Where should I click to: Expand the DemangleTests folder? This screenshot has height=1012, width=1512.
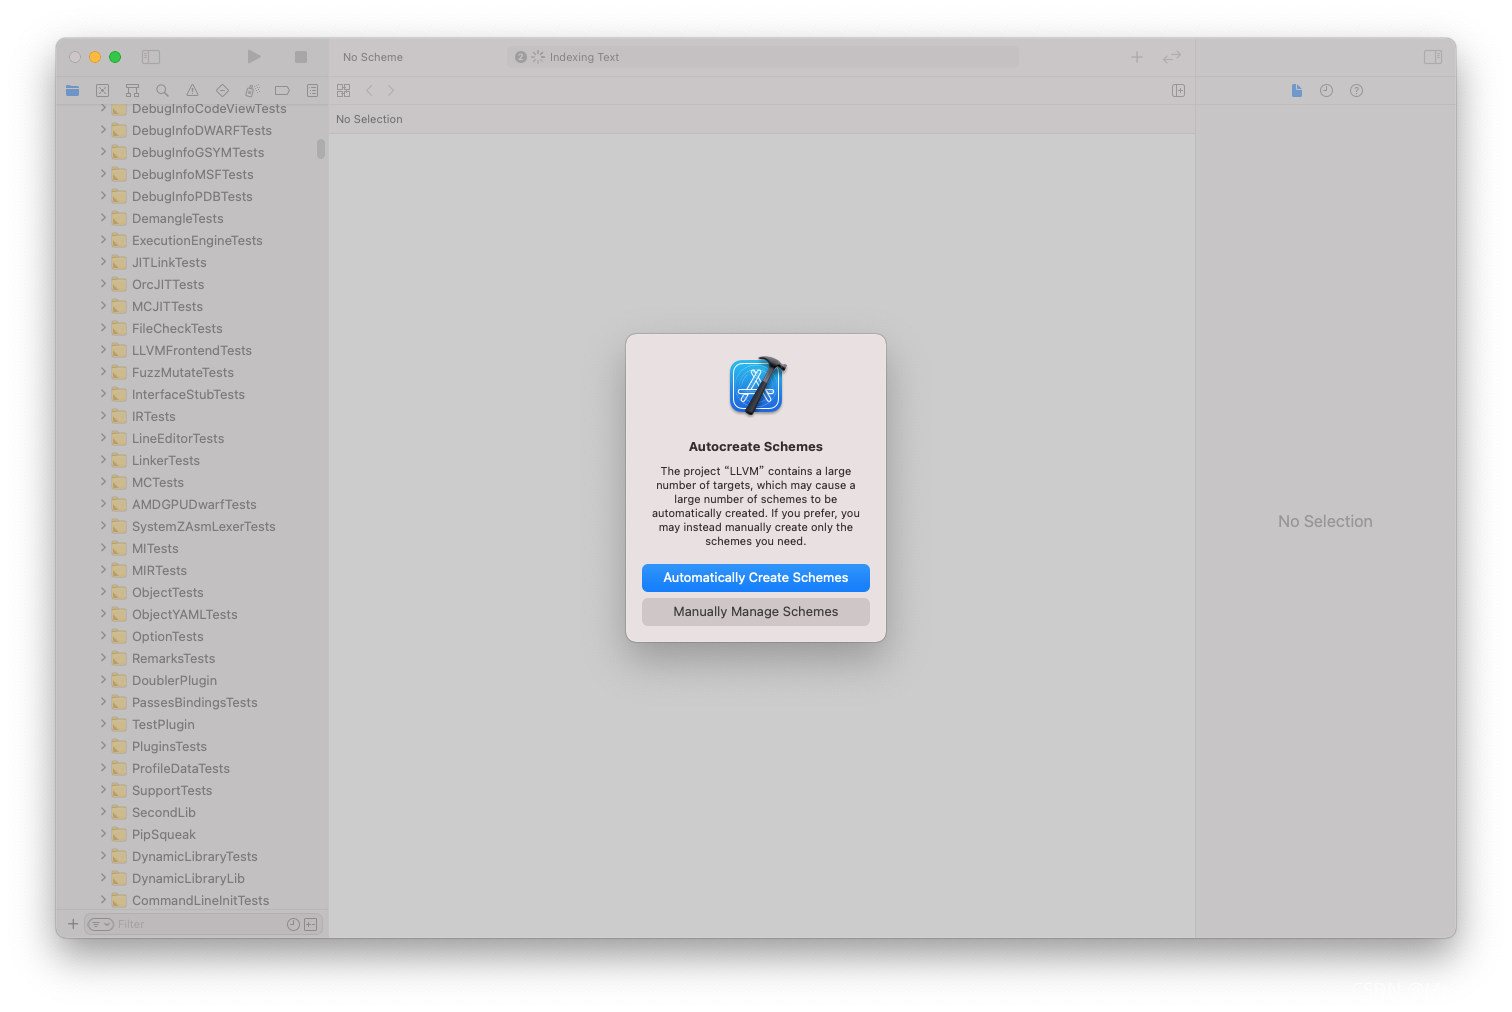point(103,218)
